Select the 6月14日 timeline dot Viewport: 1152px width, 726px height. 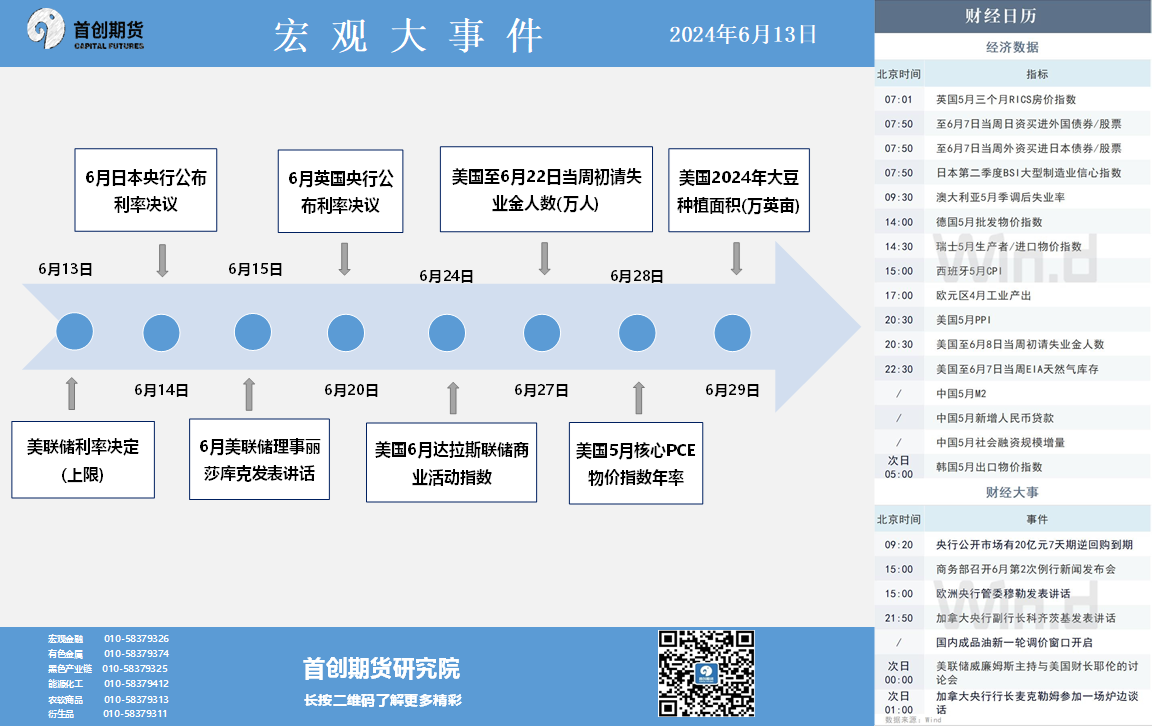coord(162,333)
